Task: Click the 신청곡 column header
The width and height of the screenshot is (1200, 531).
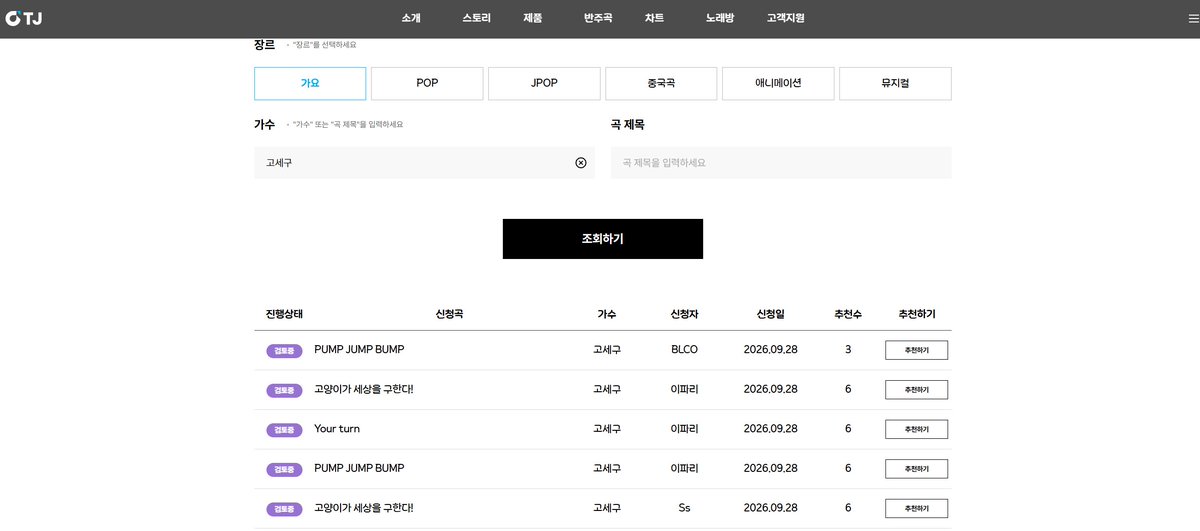Action: (x=449, y=314)
